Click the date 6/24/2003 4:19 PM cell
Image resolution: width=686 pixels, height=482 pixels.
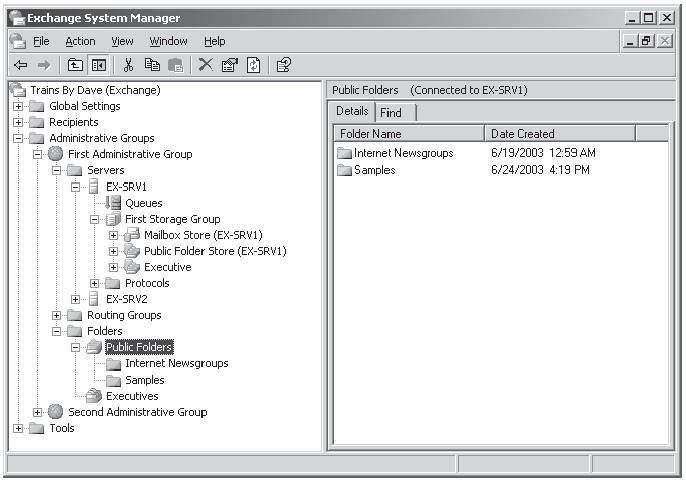pos(540,170)
